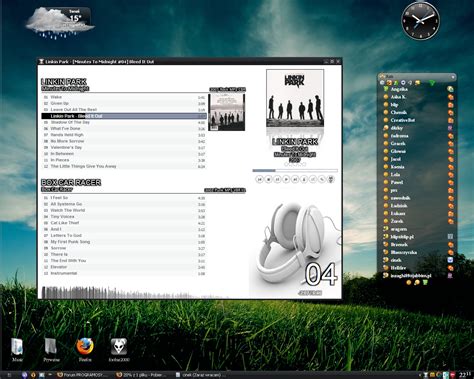This screenshot has width=474, height=379.
Task: Open contact CreativeBot in messenger list
Action: [x=403, y=120]
